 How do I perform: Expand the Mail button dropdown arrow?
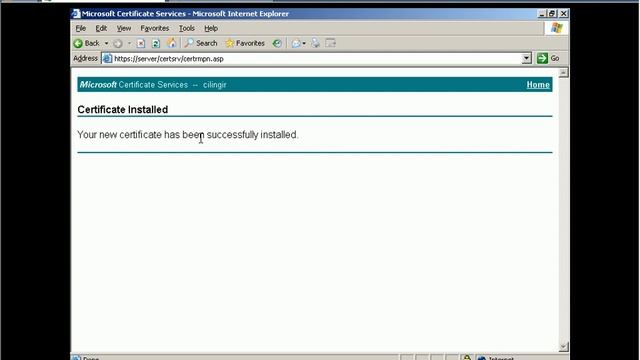(x=304, y=43)
